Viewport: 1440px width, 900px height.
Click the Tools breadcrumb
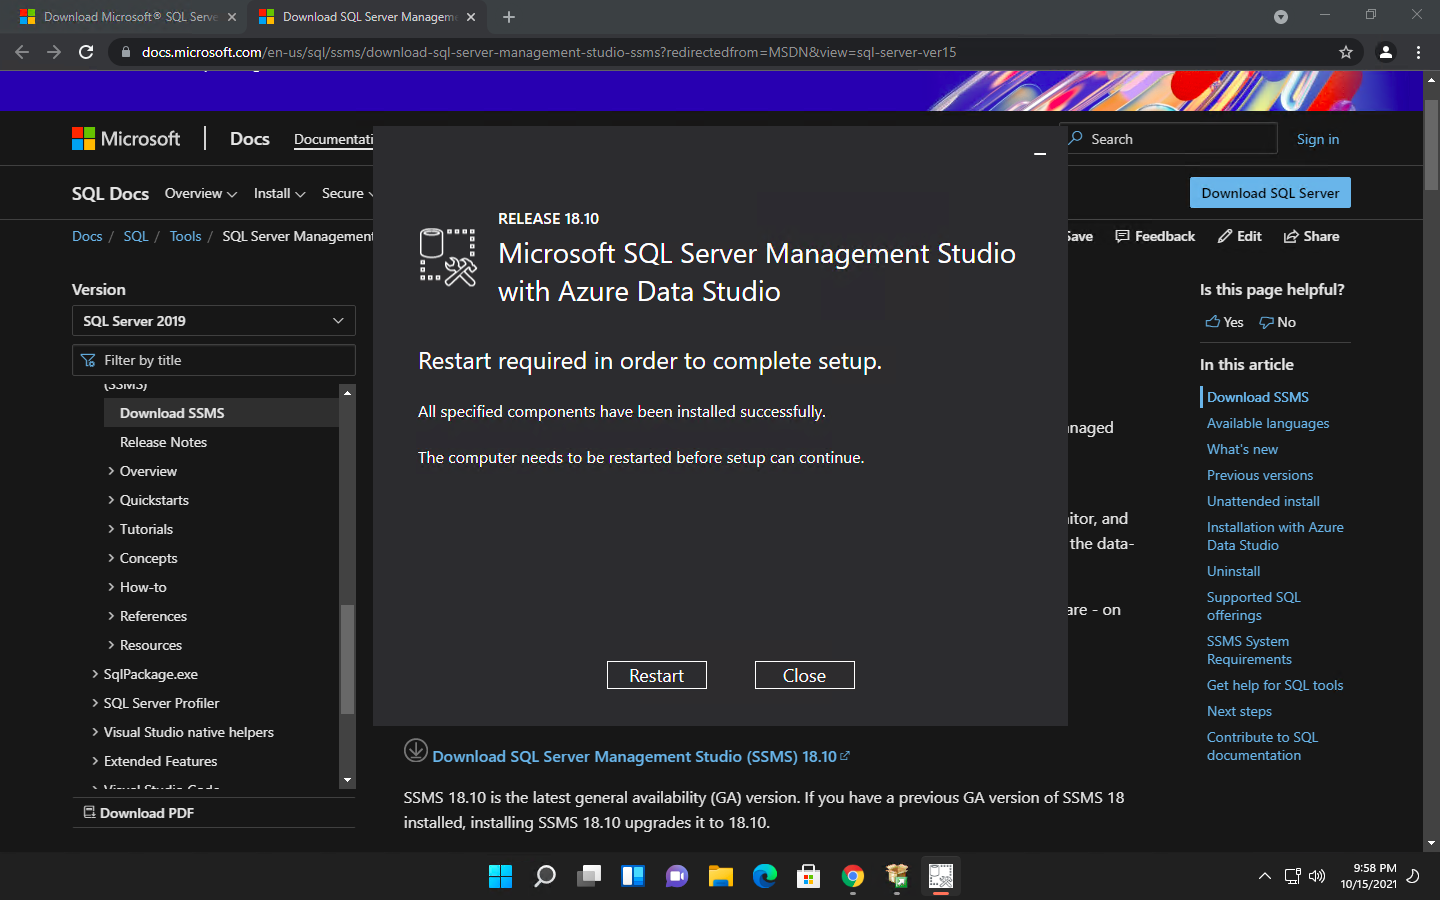[185, 236]
